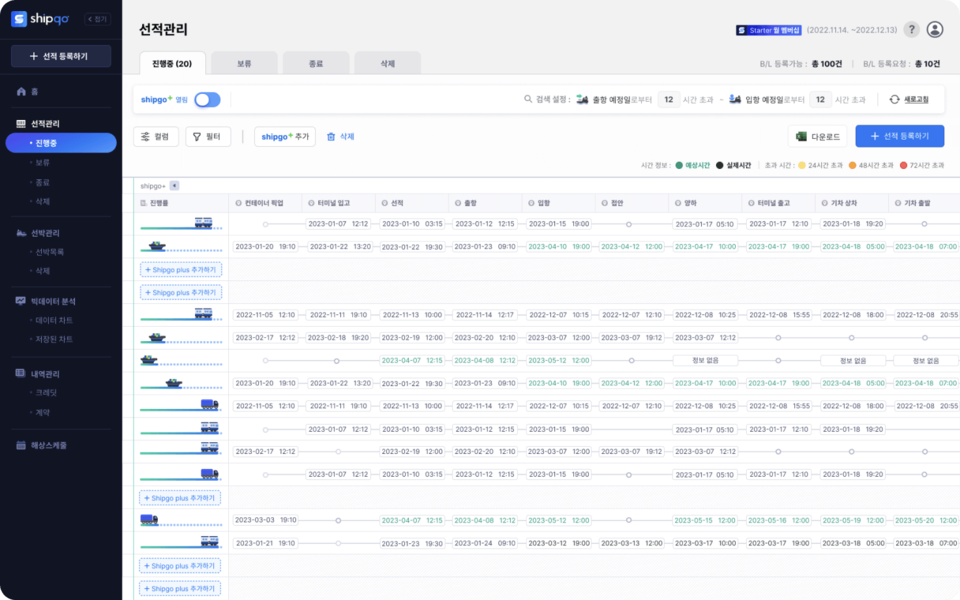
Task: Click the 빅데이터 분석 sidebar icon
Action: pos(22,301)
